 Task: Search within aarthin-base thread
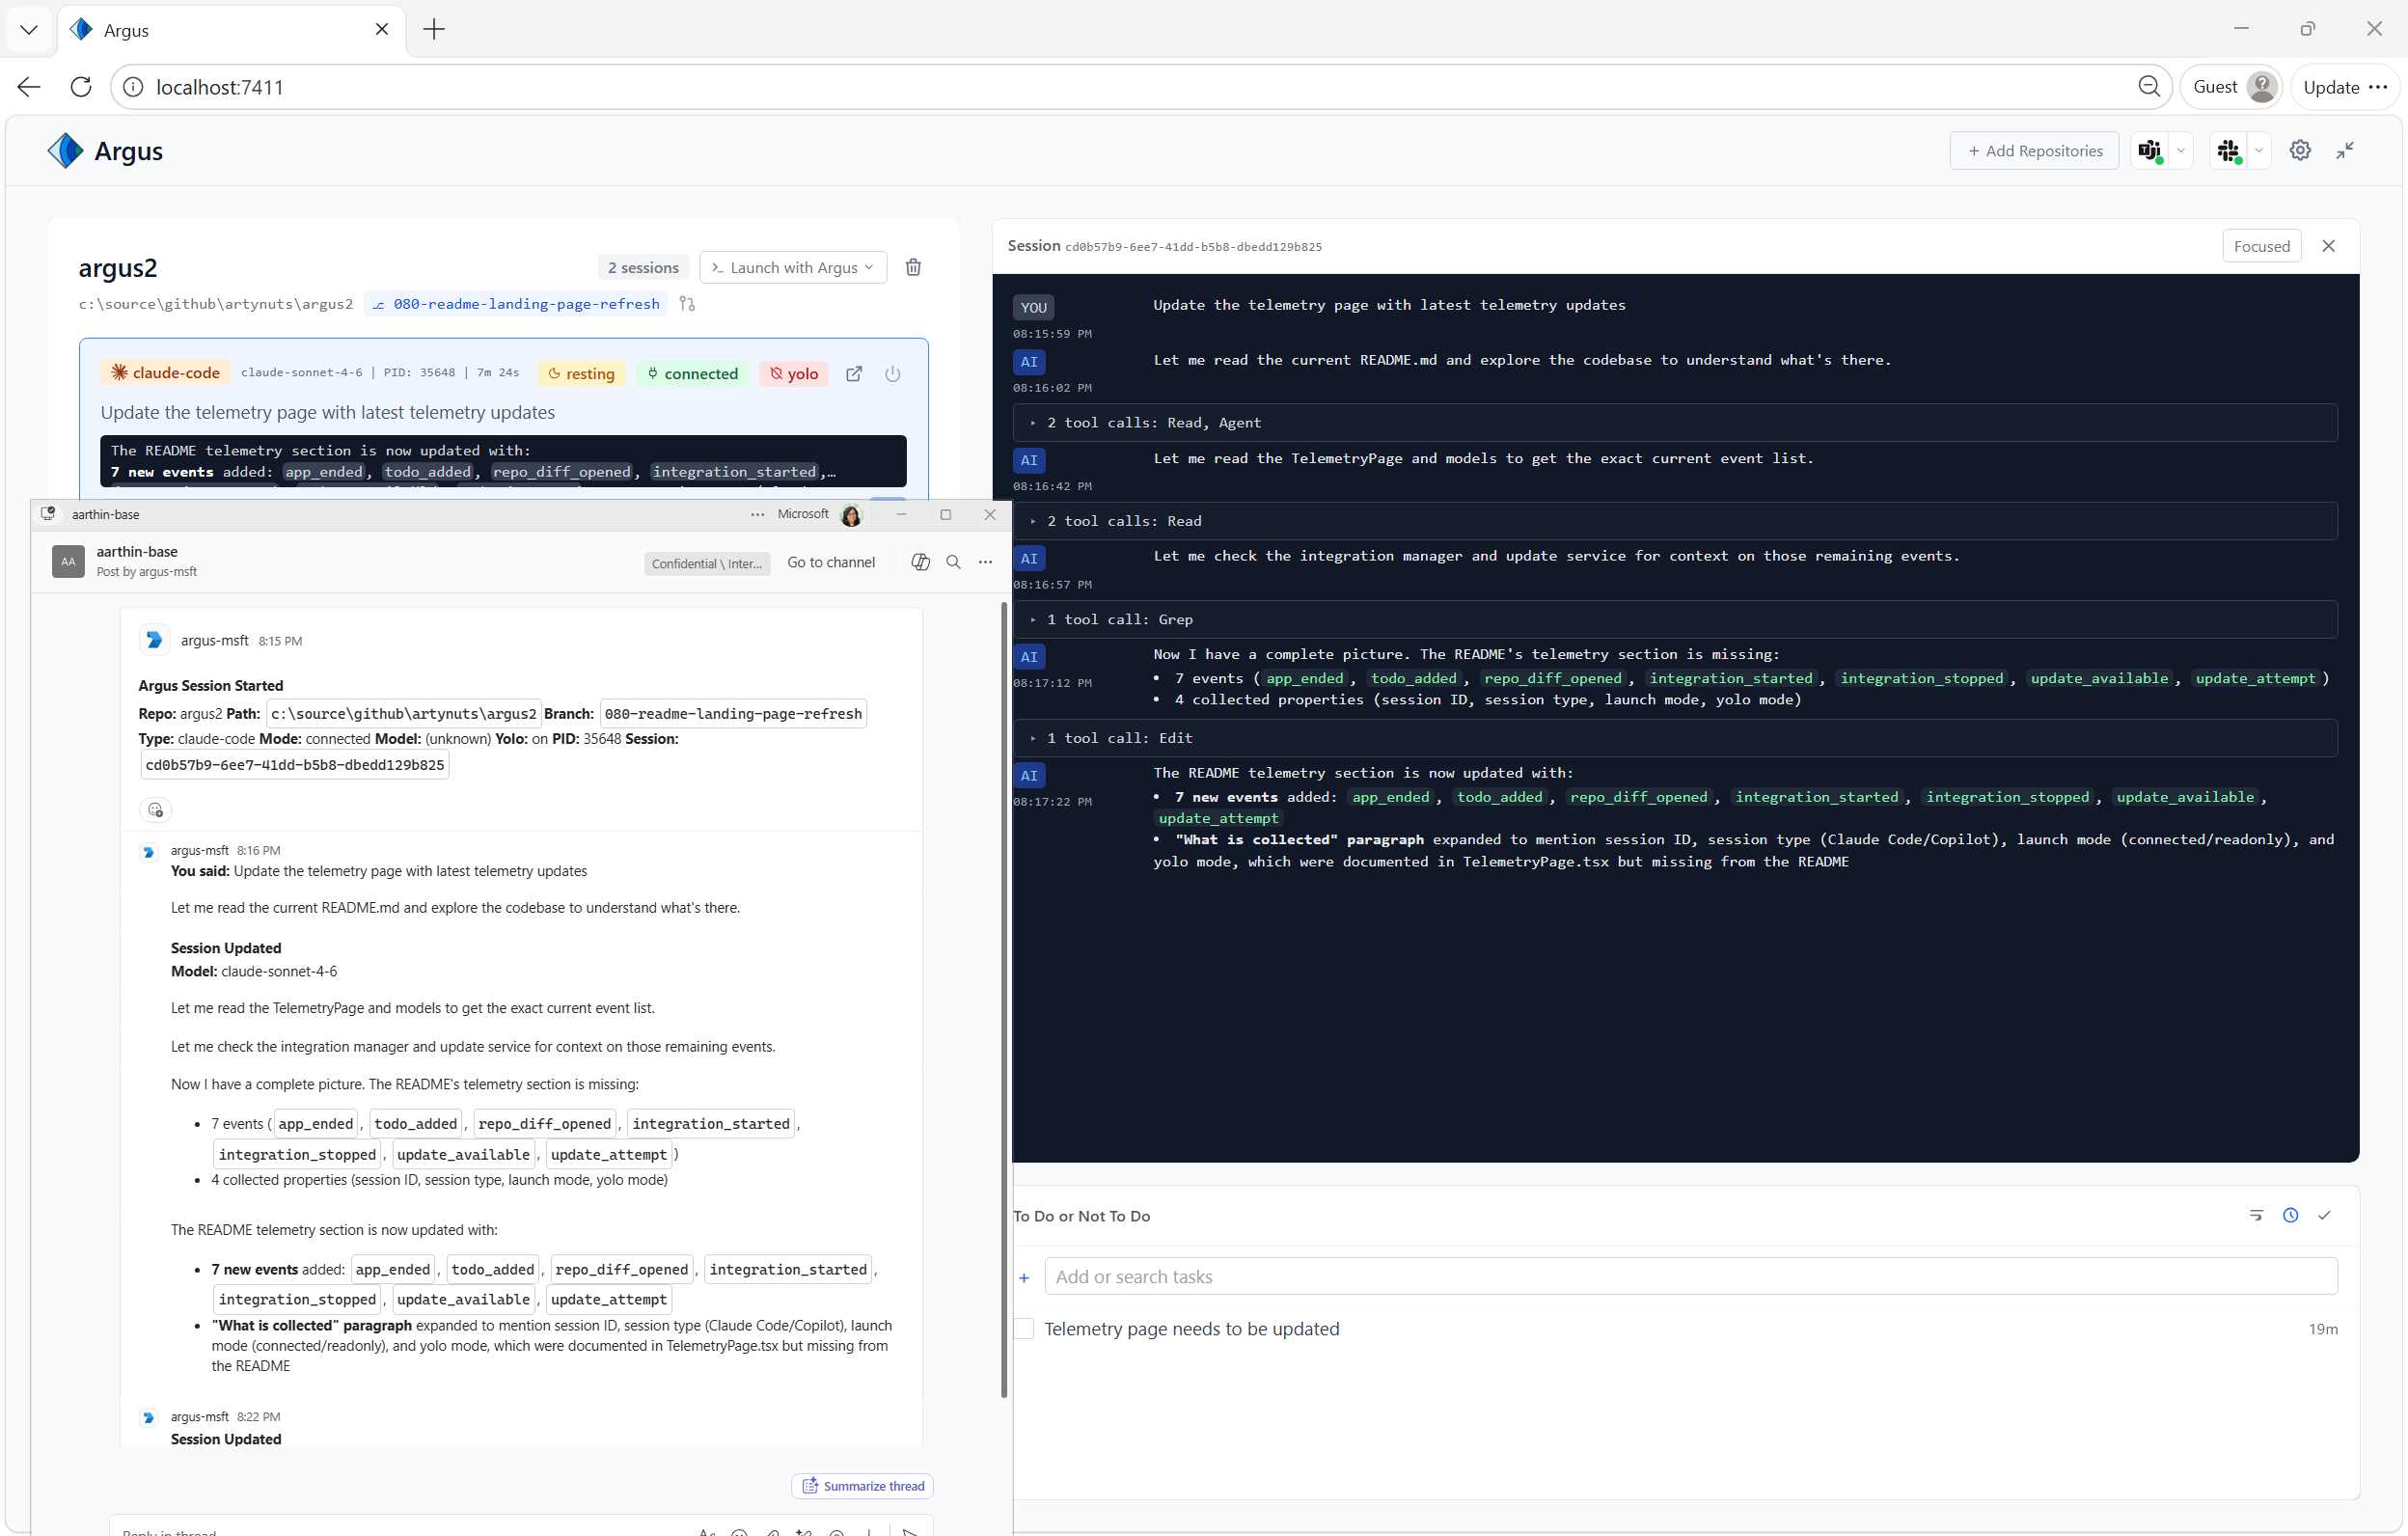pos(954,562)
